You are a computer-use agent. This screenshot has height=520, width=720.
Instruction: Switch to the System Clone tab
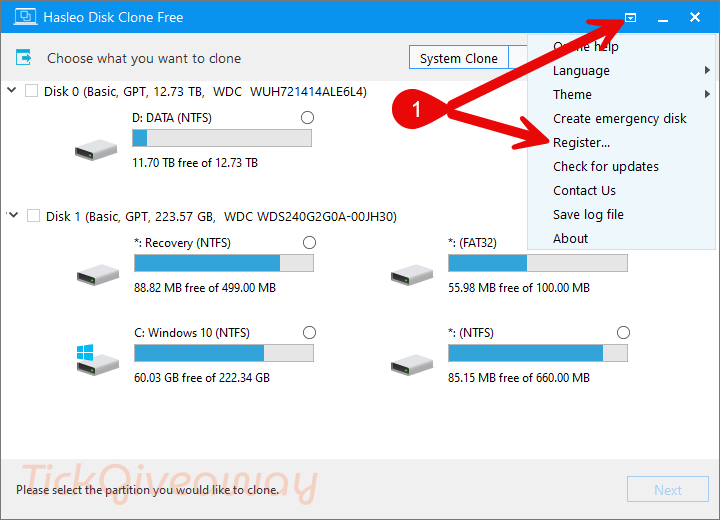pyautogui.click(x=459, y=58)
